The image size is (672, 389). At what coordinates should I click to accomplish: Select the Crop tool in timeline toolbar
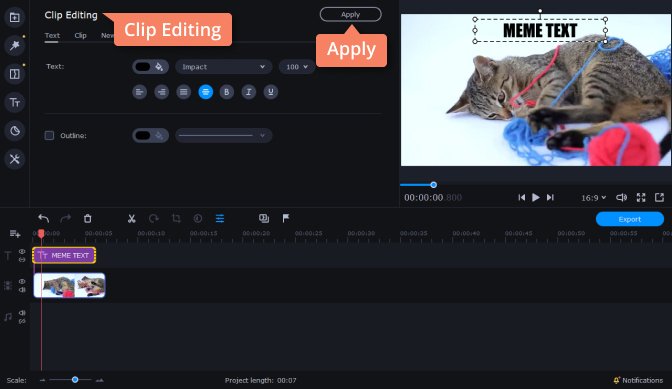(176, 218)
